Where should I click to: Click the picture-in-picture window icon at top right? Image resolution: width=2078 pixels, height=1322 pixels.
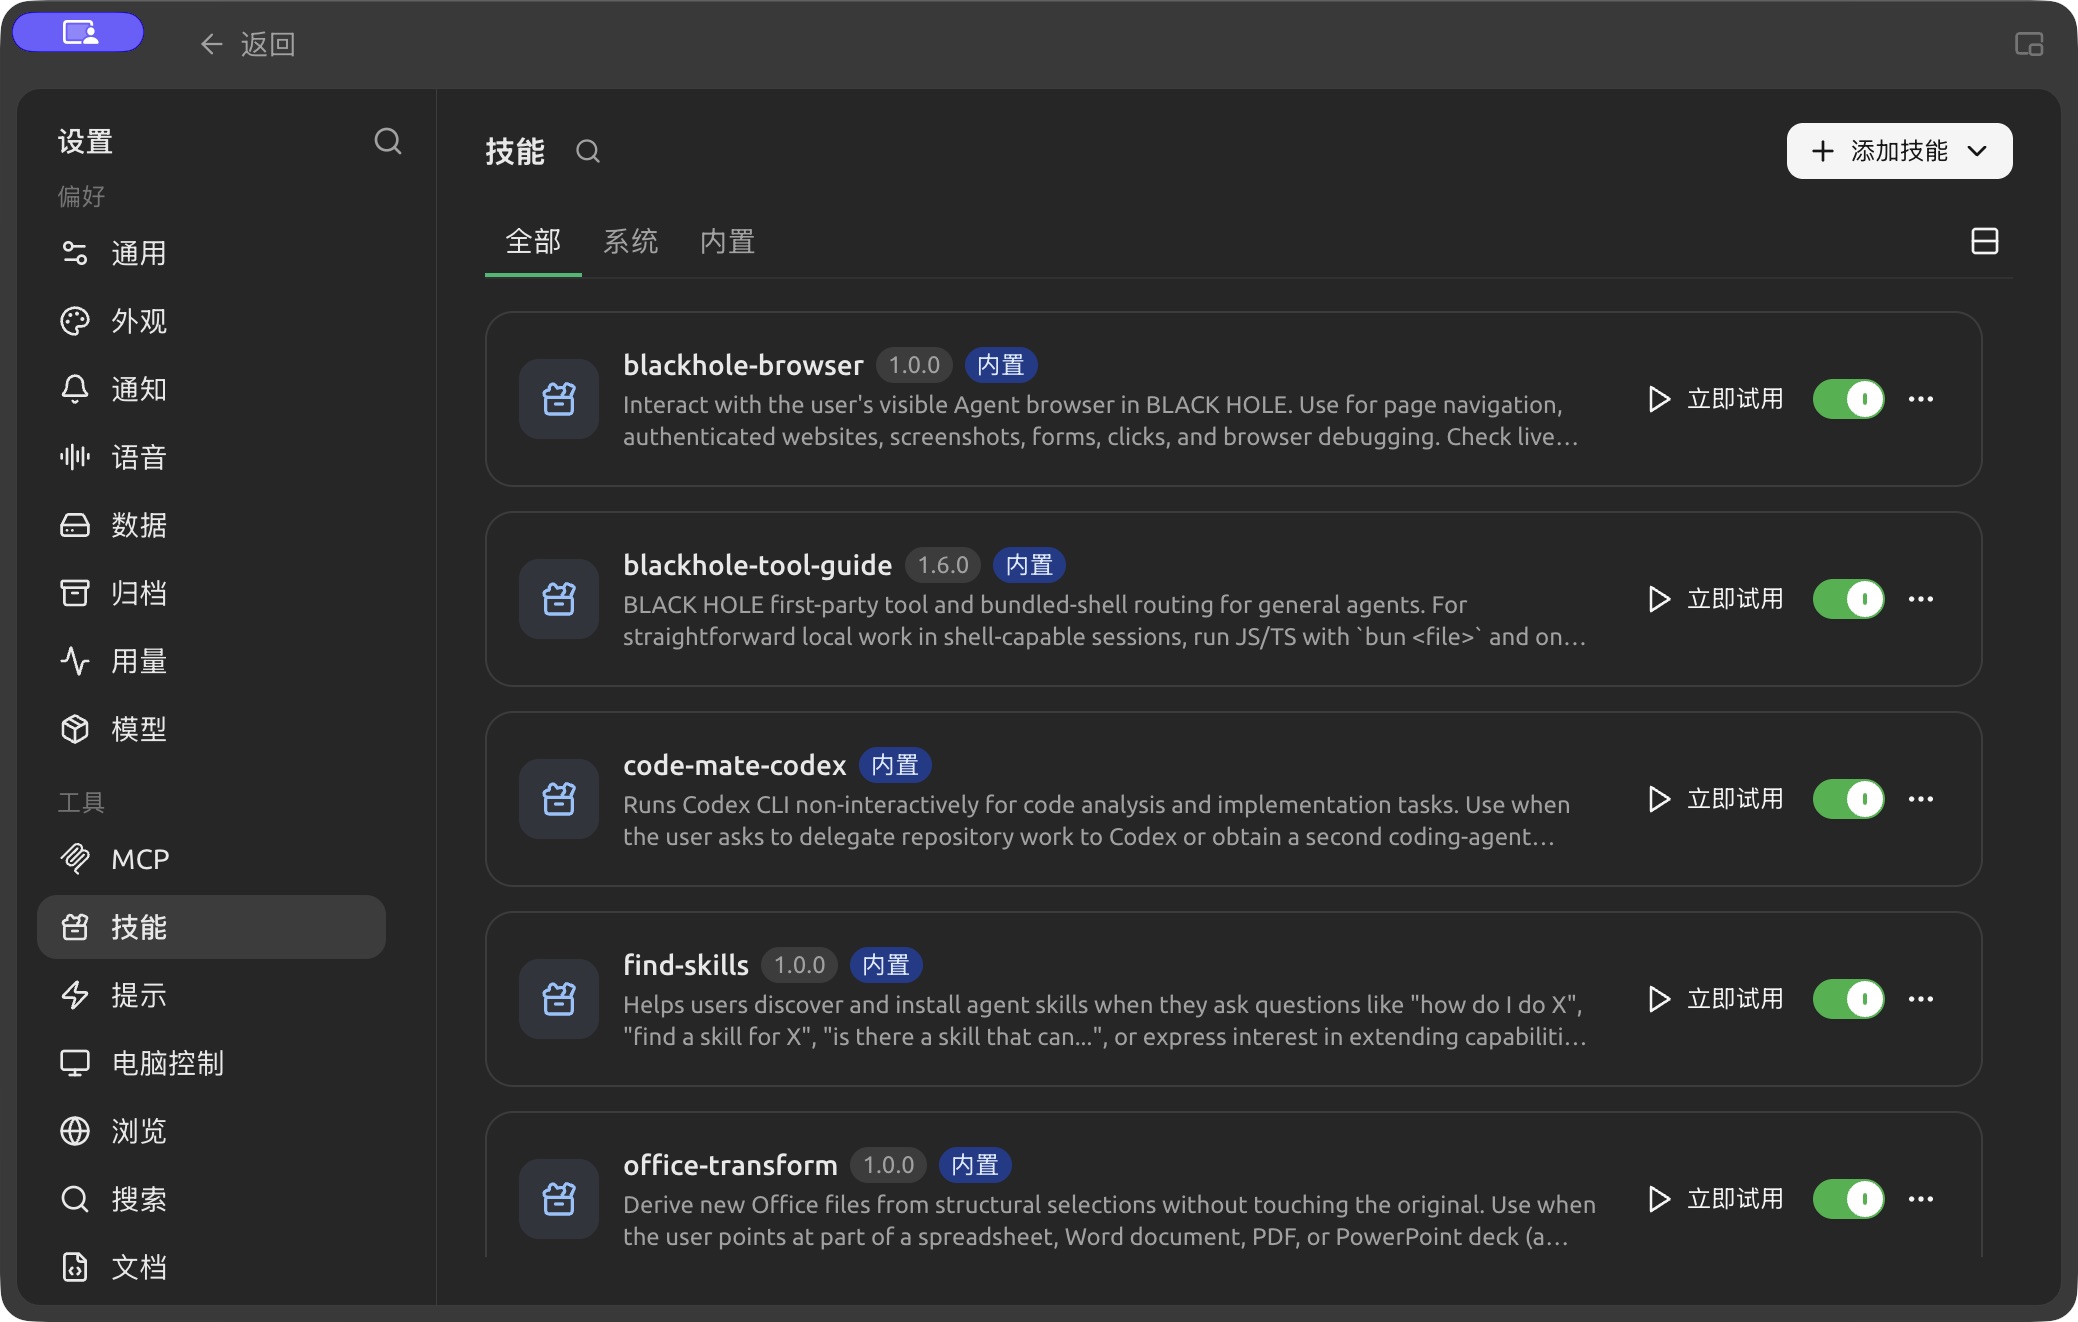pyautogui.click(x=2029, y=44)
